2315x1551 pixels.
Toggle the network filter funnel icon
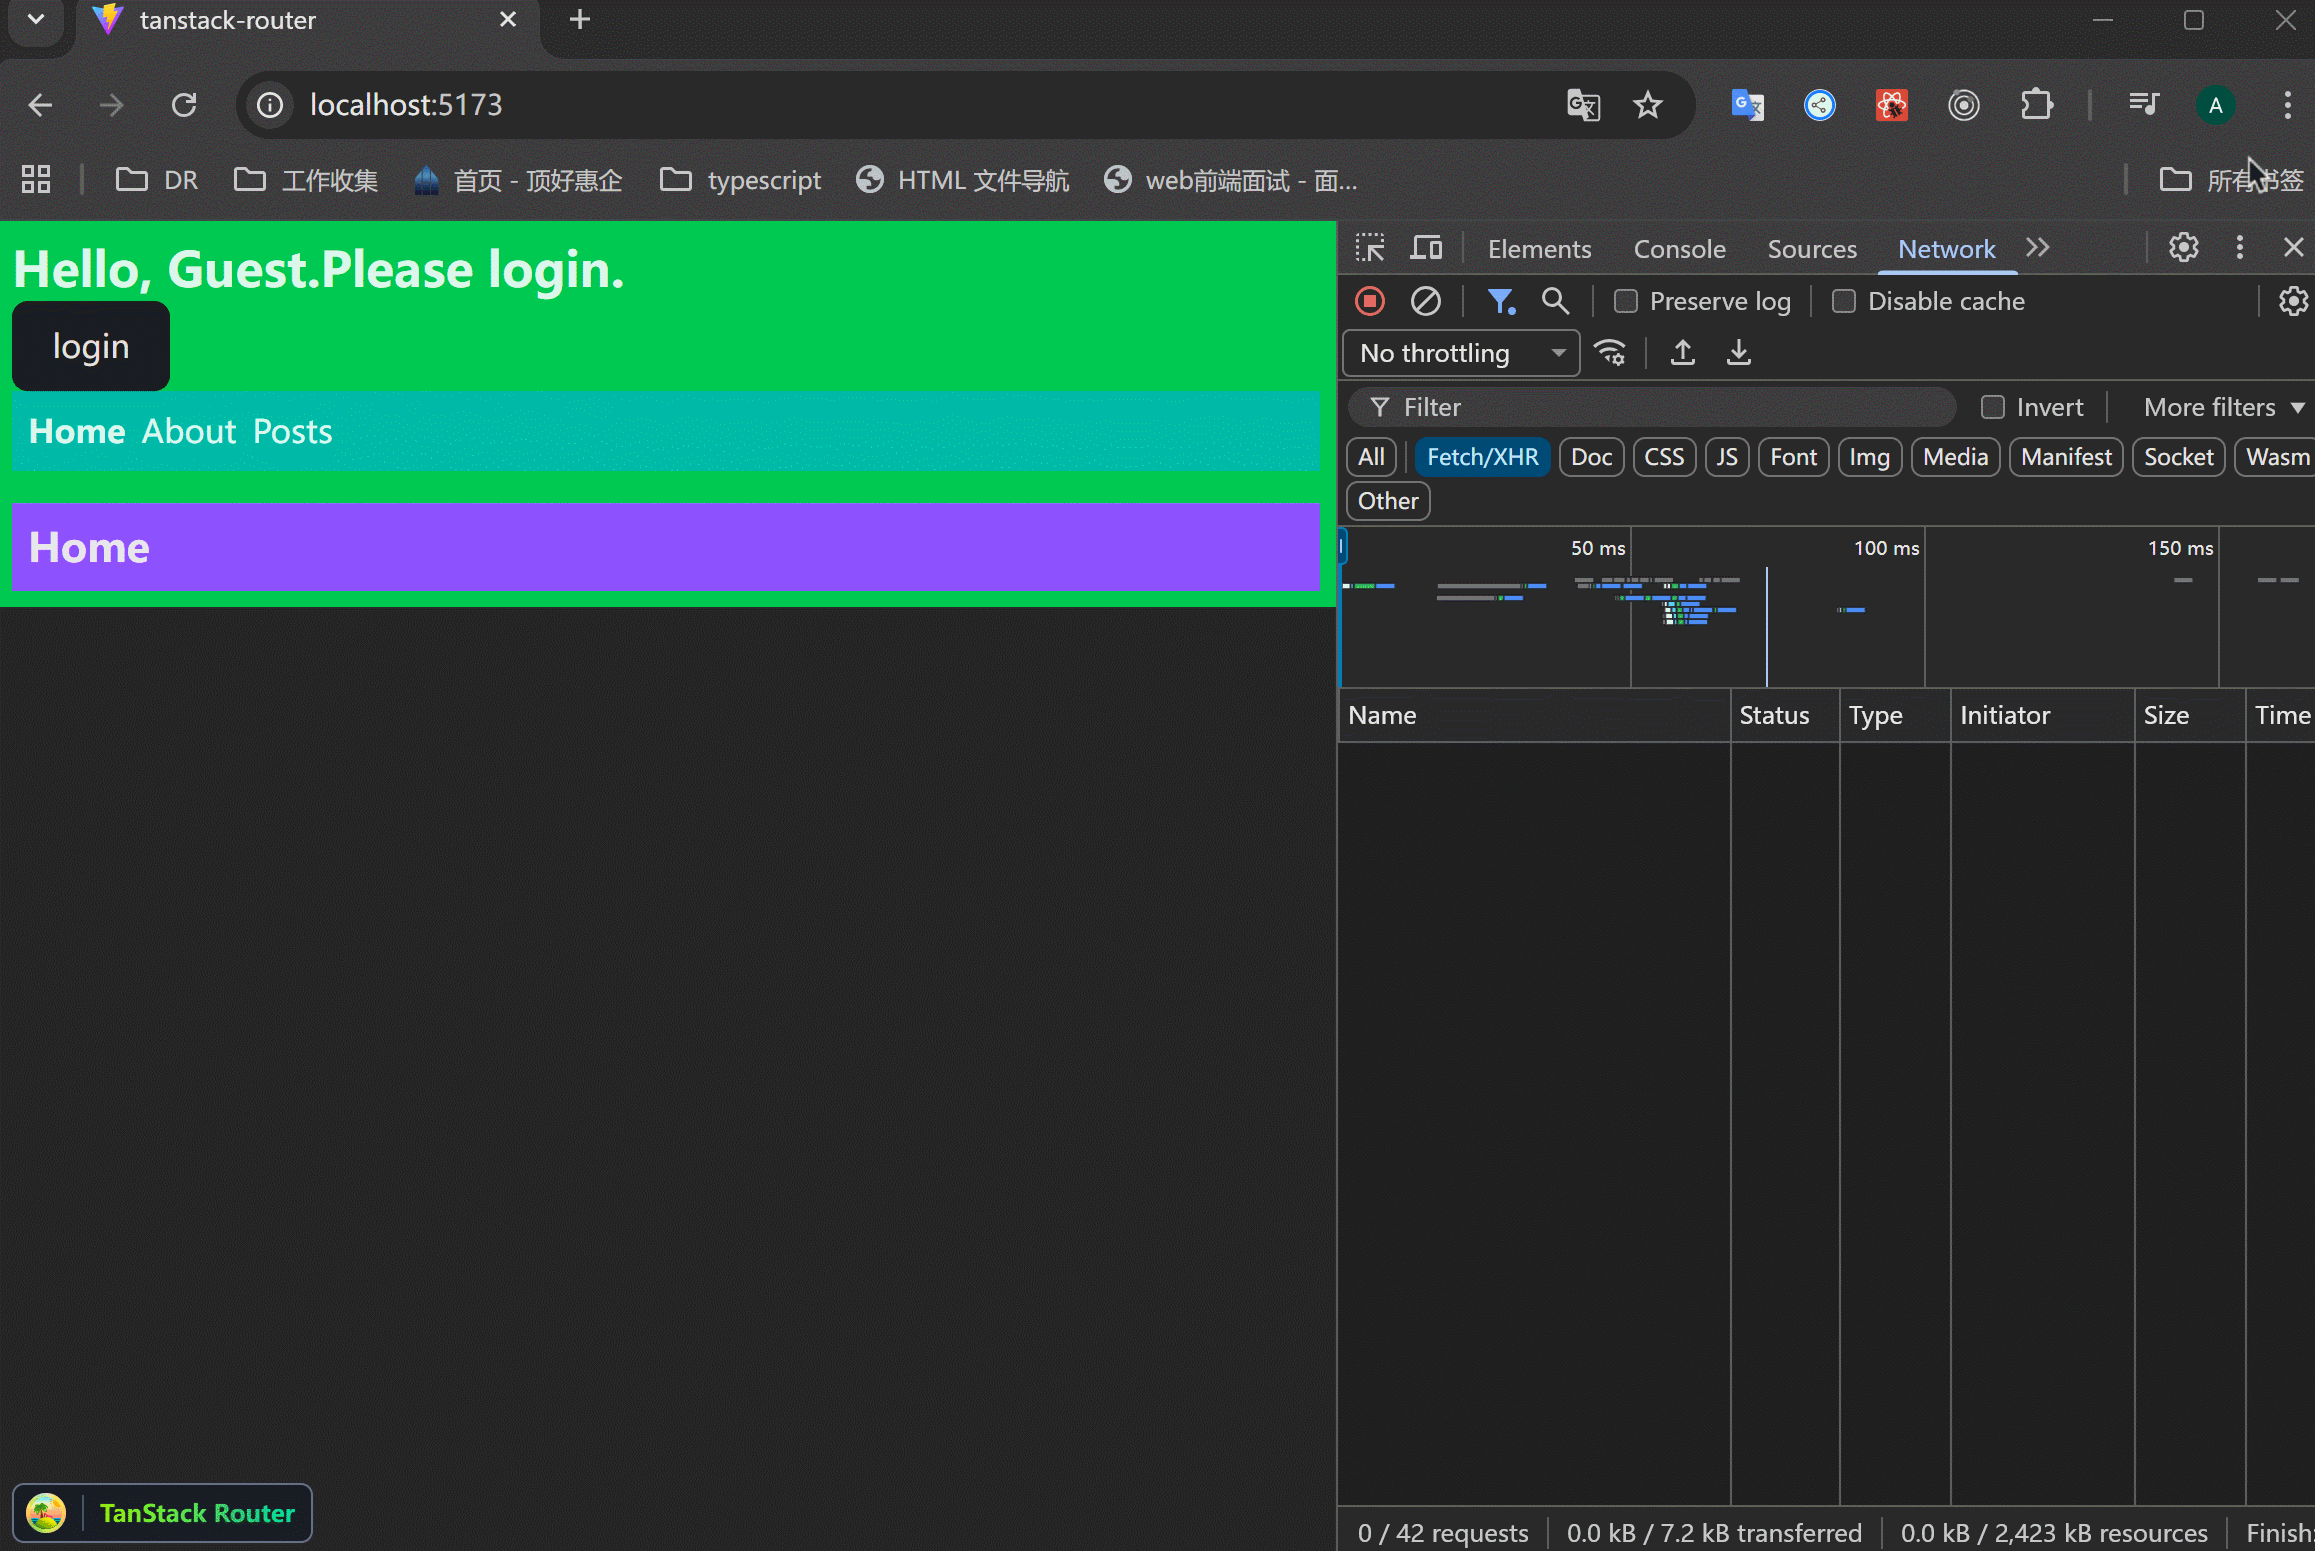[x=1500, y=301]
